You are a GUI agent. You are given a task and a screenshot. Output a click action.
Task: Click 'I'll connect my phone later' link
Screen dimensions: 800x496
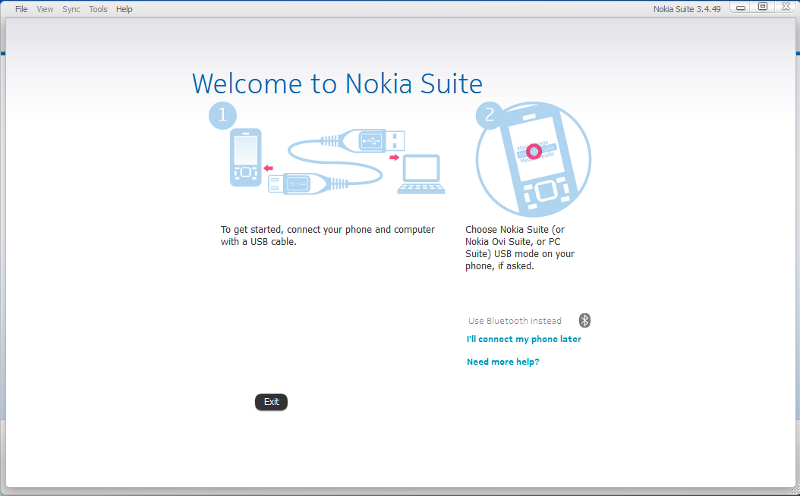(523, 339)
